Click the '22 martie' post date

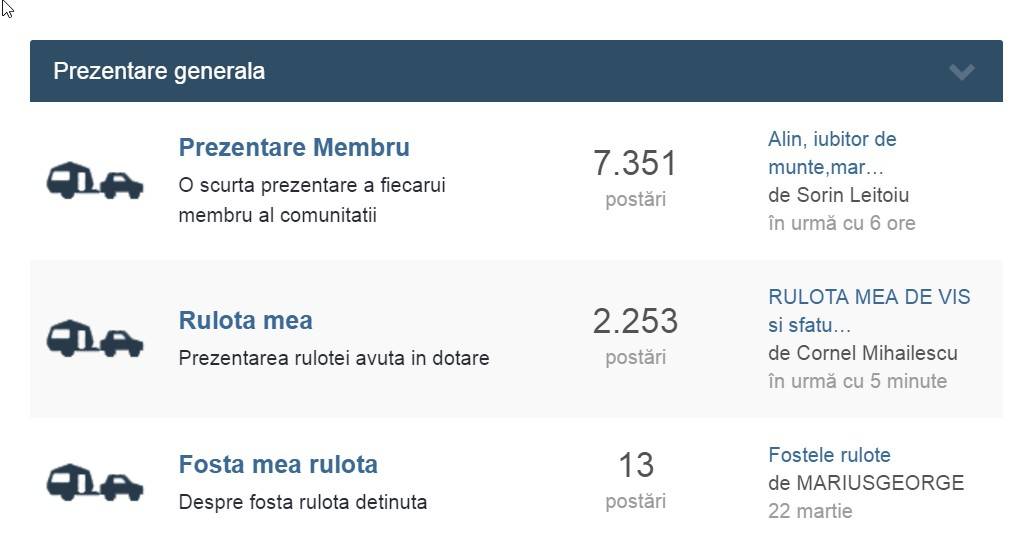pos(810,511)
